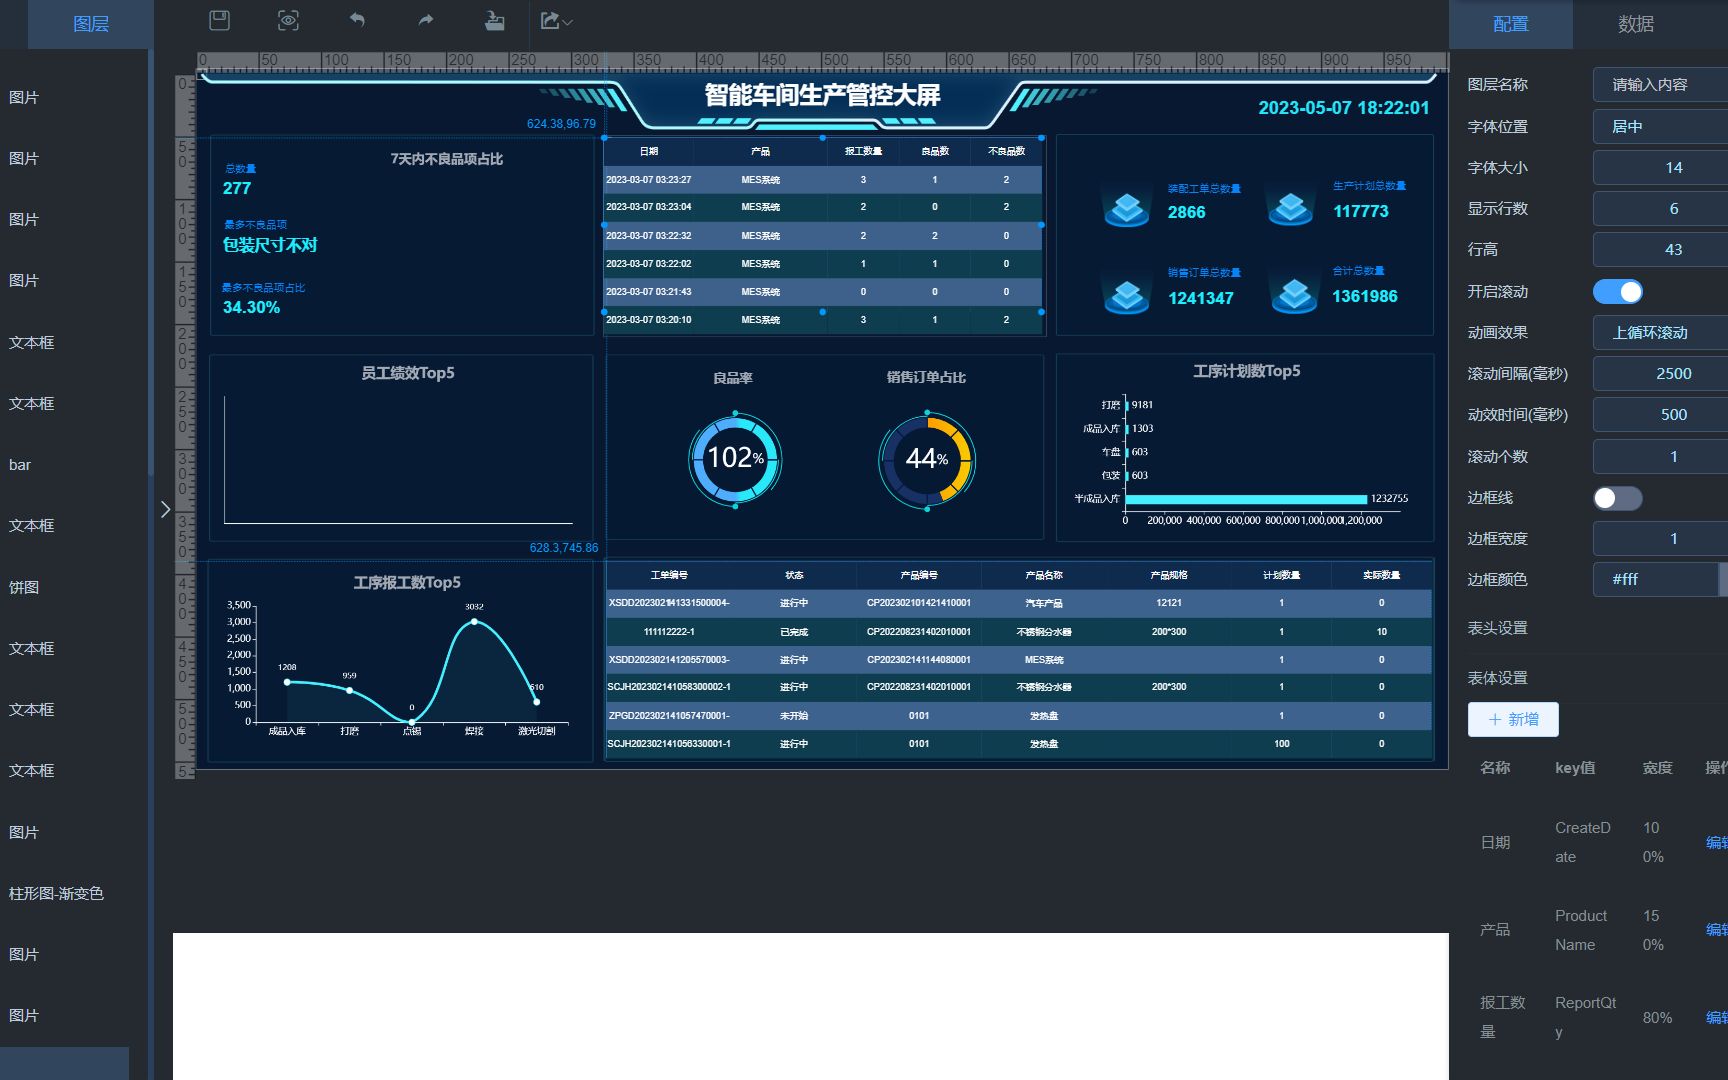Click the 277 total count value

[237, 188]
